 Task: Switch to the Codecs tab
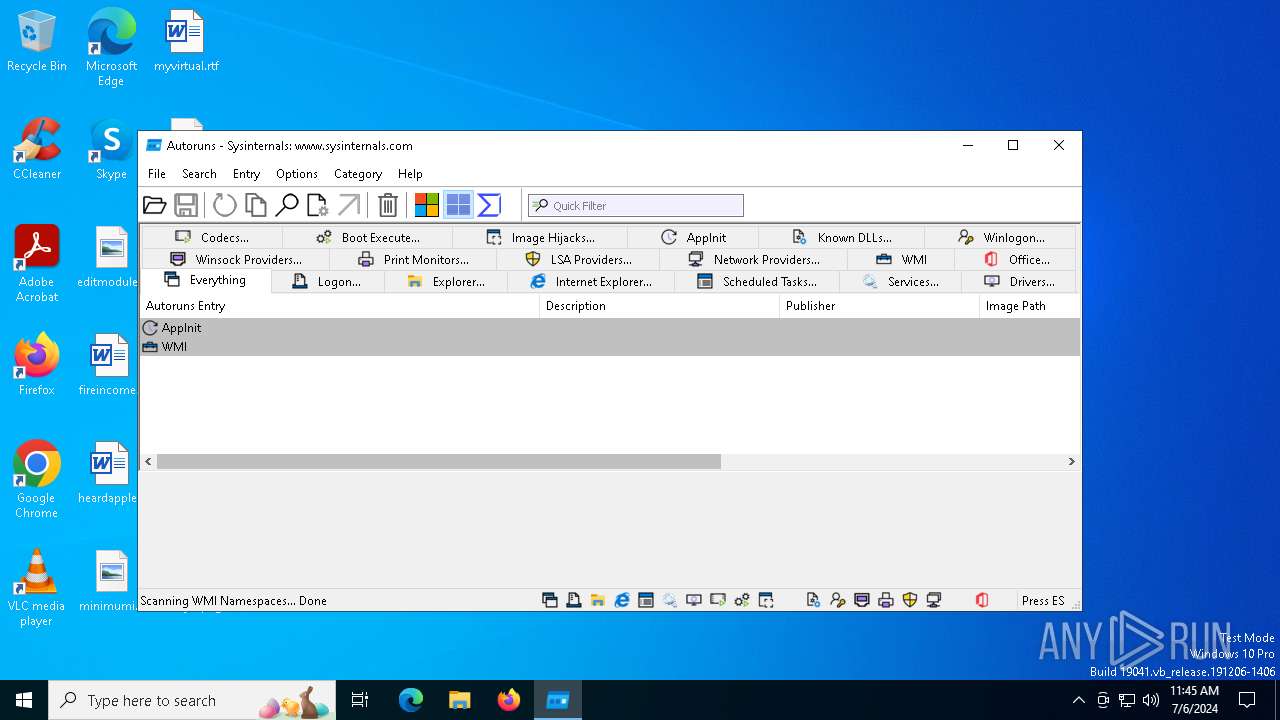pyautogui.click(x=212, y=237)
